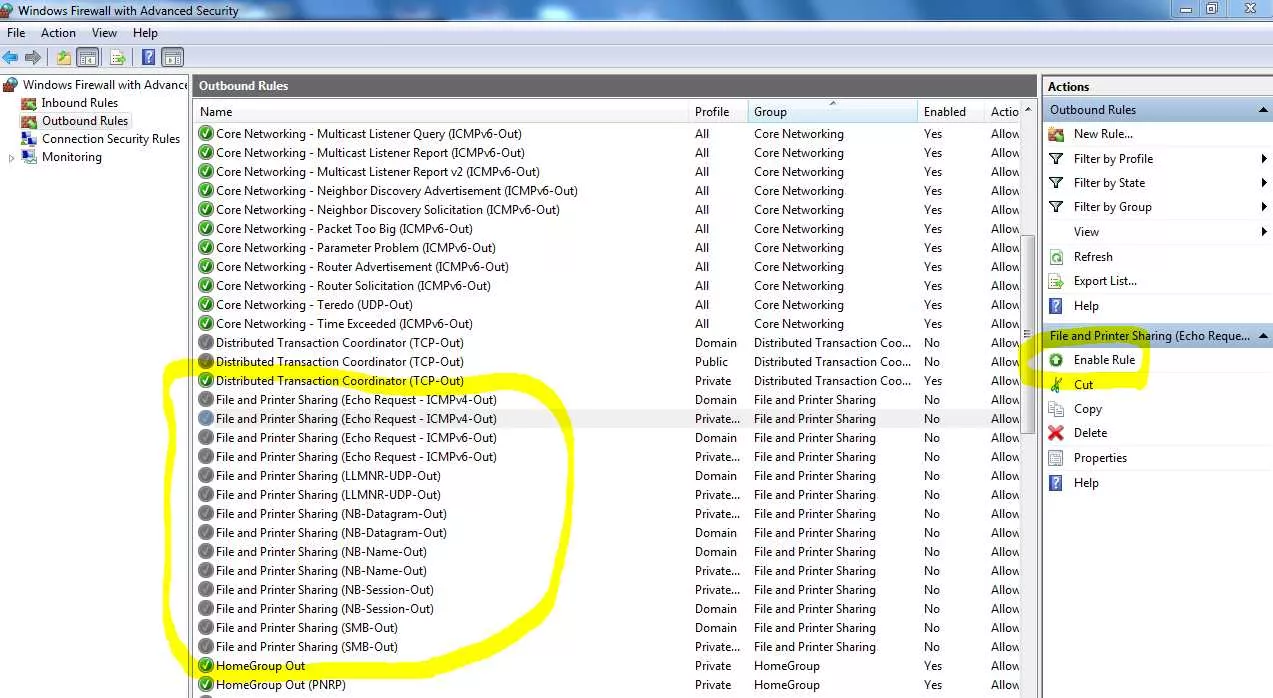
Task: Click the Refresh icon in the Actions pane
Action: coord(1055,257)
